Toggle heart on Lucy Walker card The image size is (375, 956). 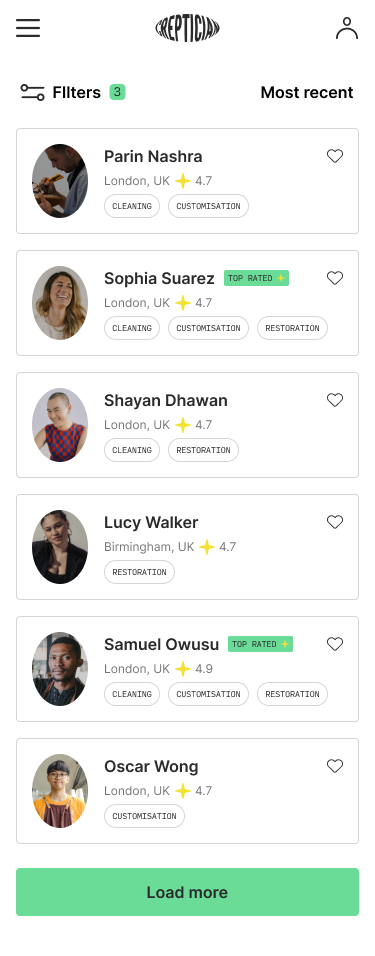335,522
